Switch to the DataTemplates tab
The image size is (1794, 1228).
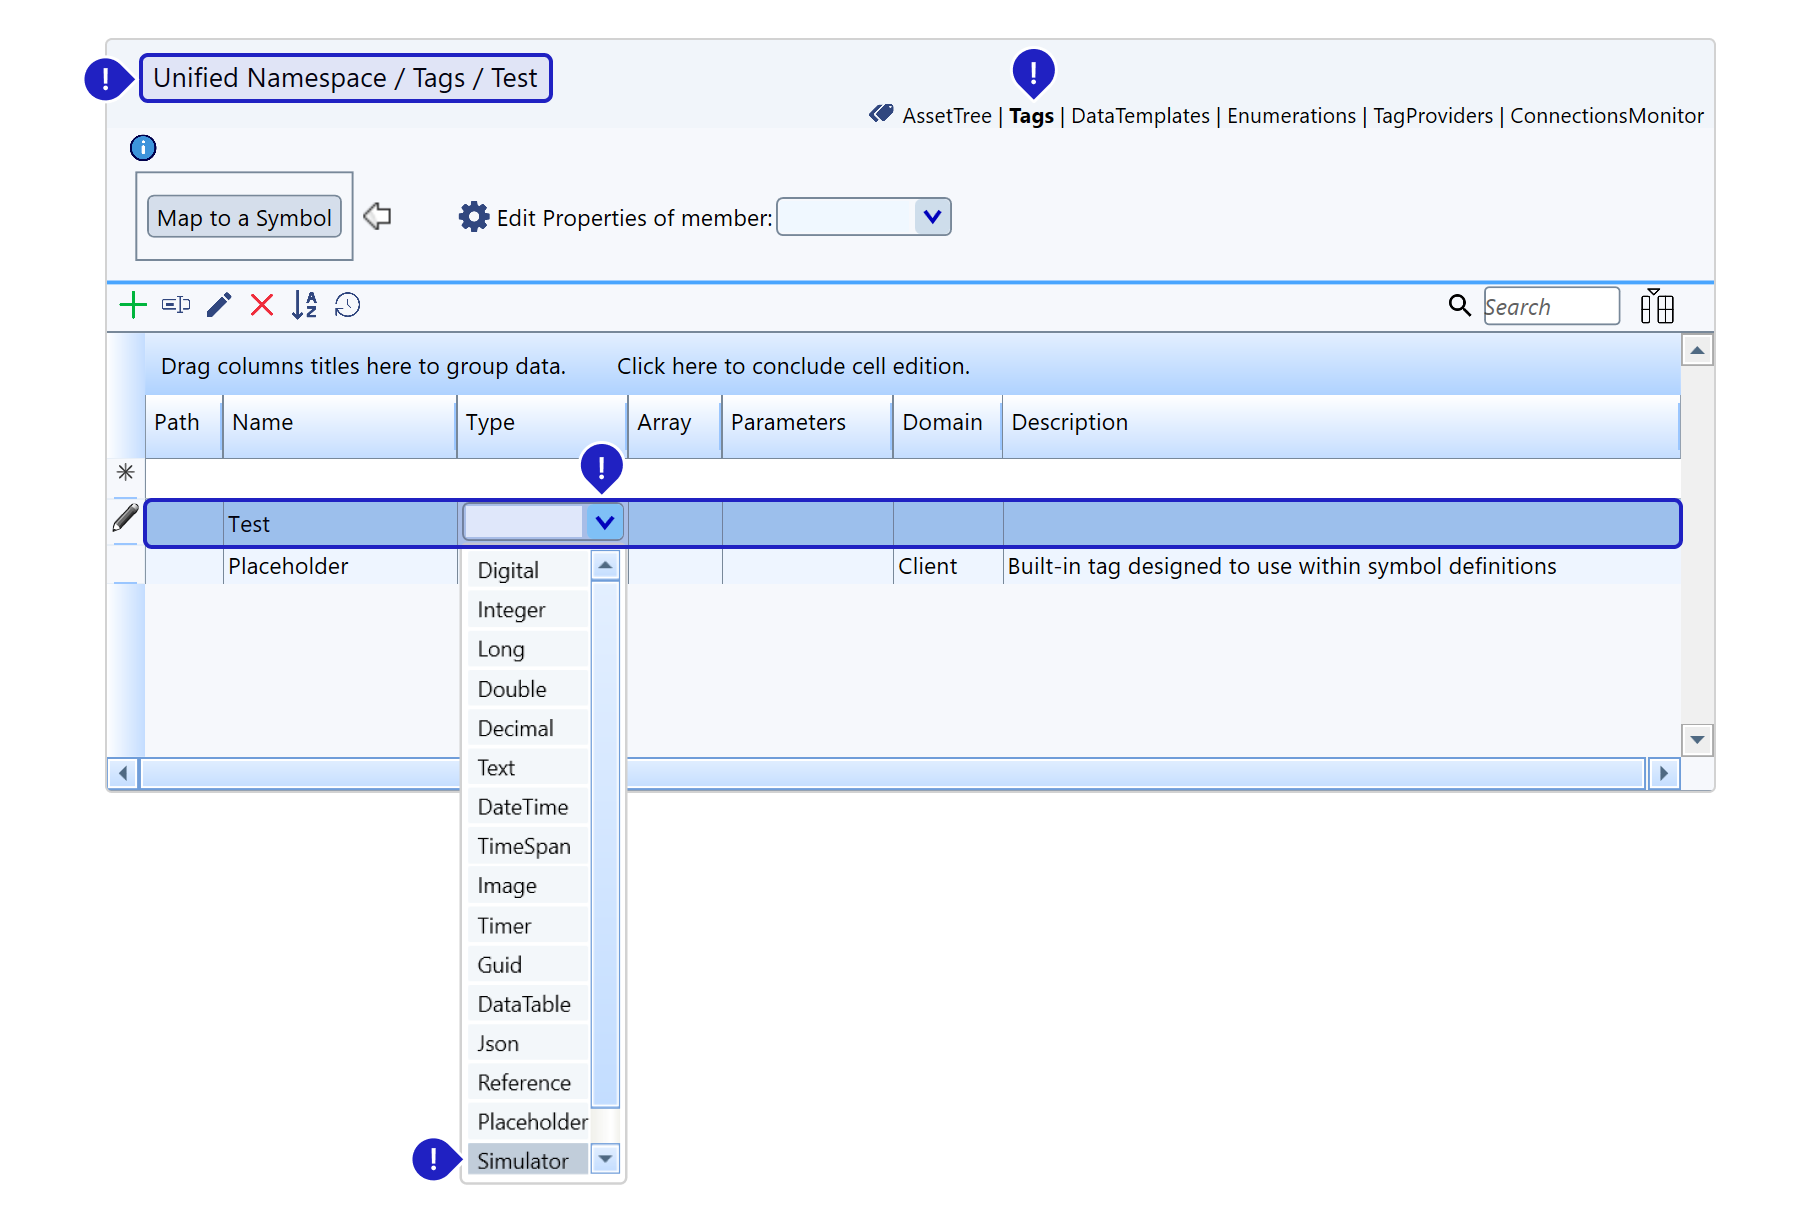click(1140, 116)
